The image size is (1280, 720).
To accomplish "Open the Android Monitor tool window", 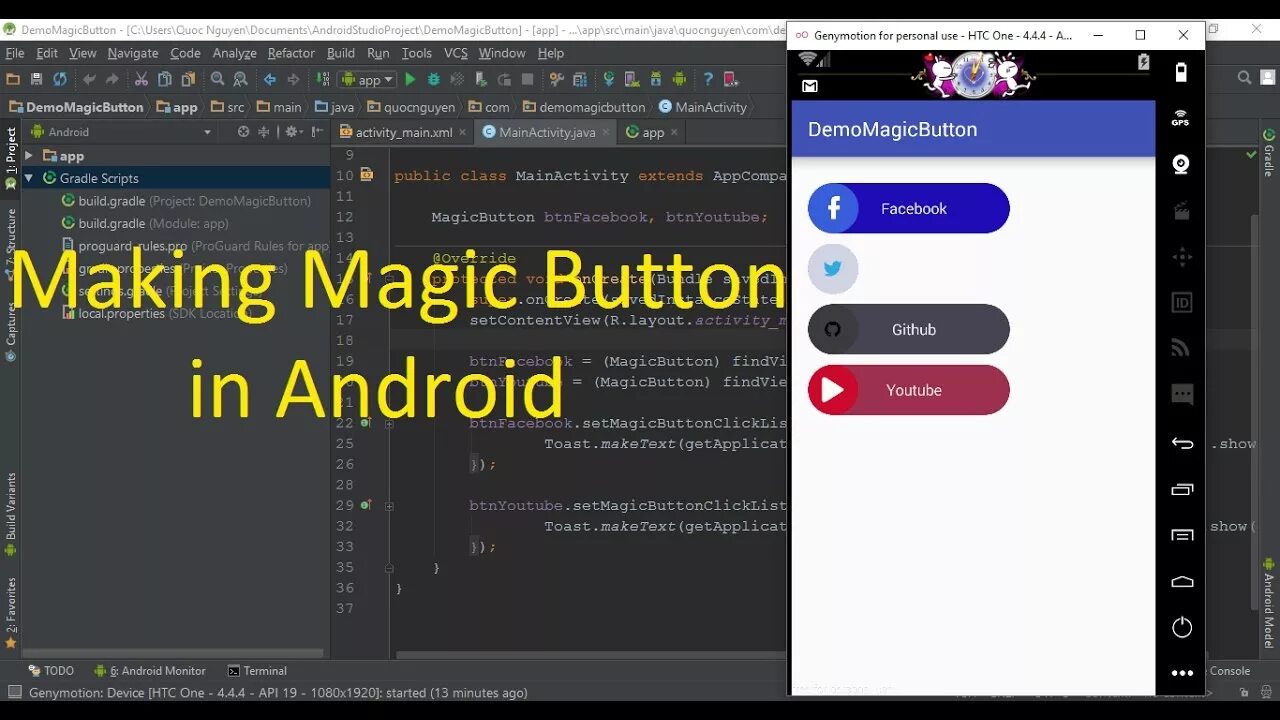I will (150, 671).
